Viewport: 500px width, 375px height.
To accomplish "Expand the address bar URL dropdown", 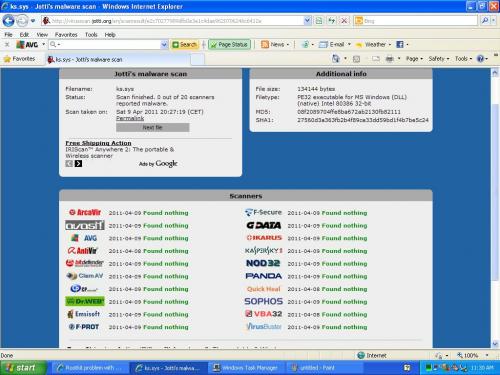I will point(307,21).
